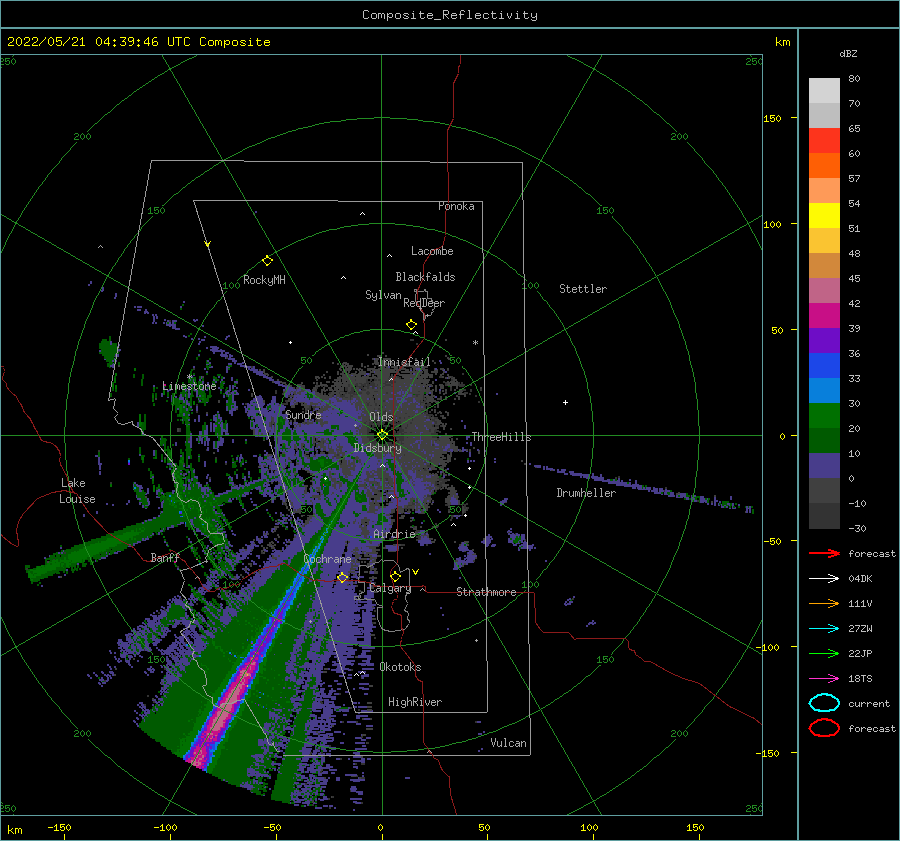Click the magenta 18TS arrow icon
Viewport: 900px width, 841px height.
pos(824,679)
